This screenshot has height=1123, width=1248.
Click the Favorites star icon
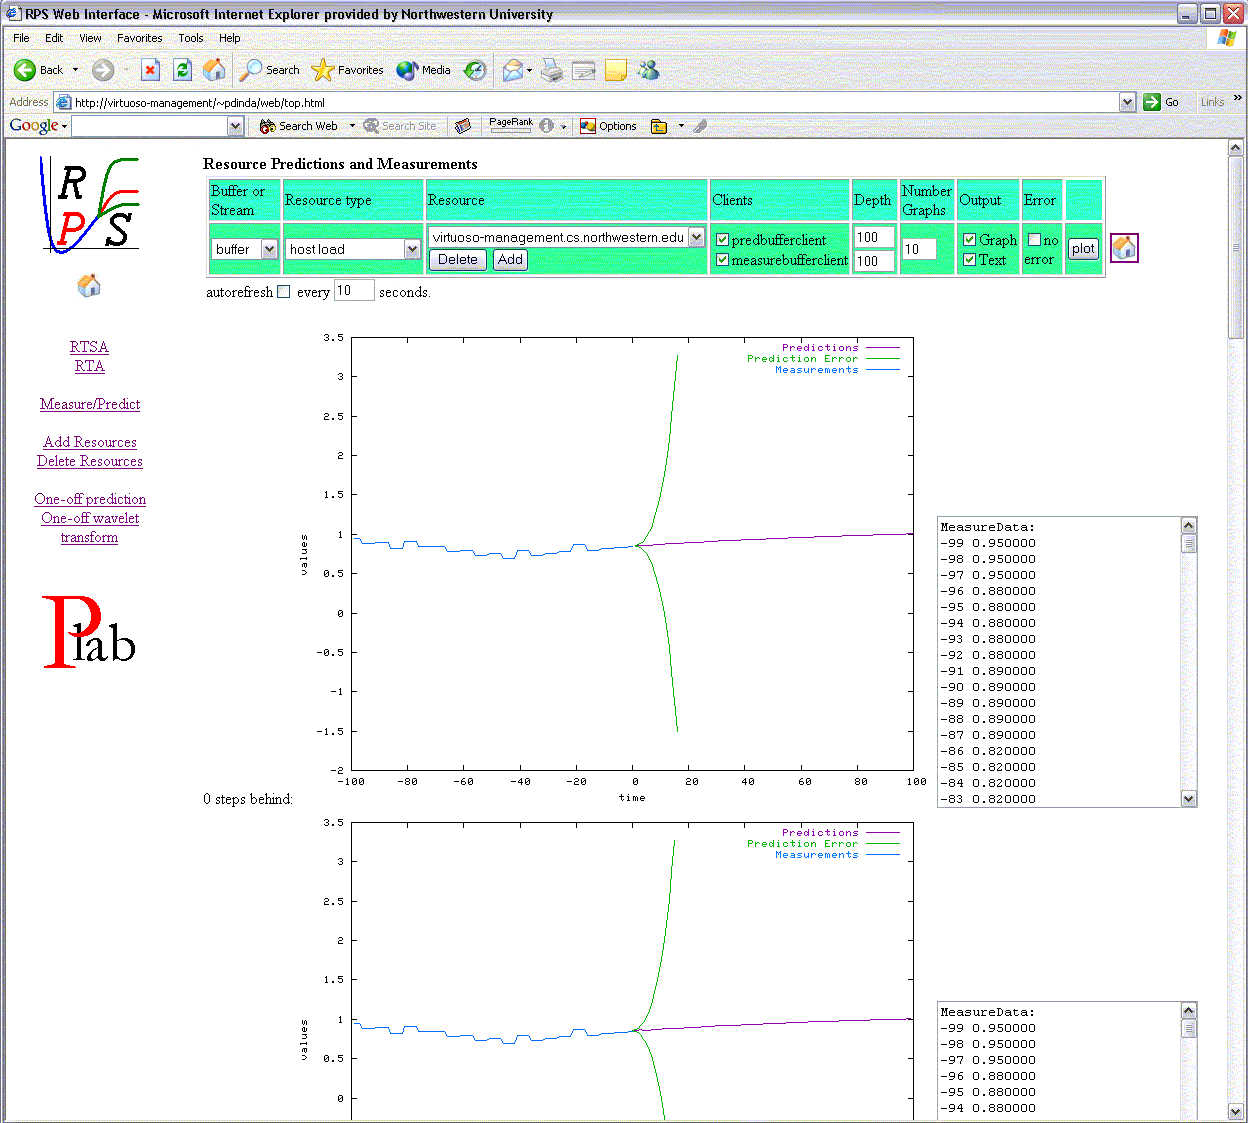(x=322, y=70)
